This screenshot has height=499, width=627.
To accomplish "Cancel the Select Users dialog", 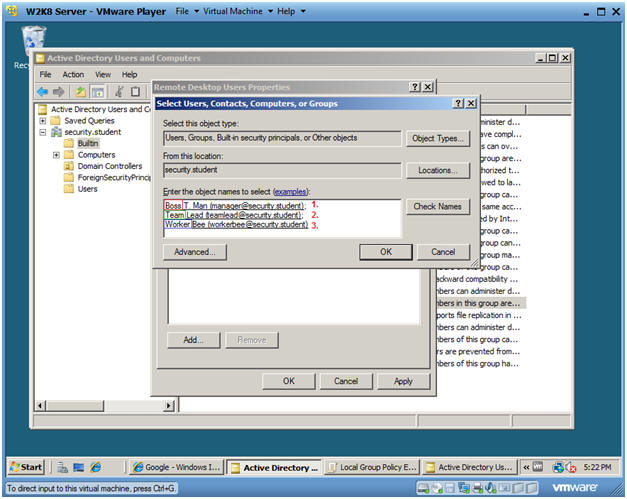I will (443, 252).
